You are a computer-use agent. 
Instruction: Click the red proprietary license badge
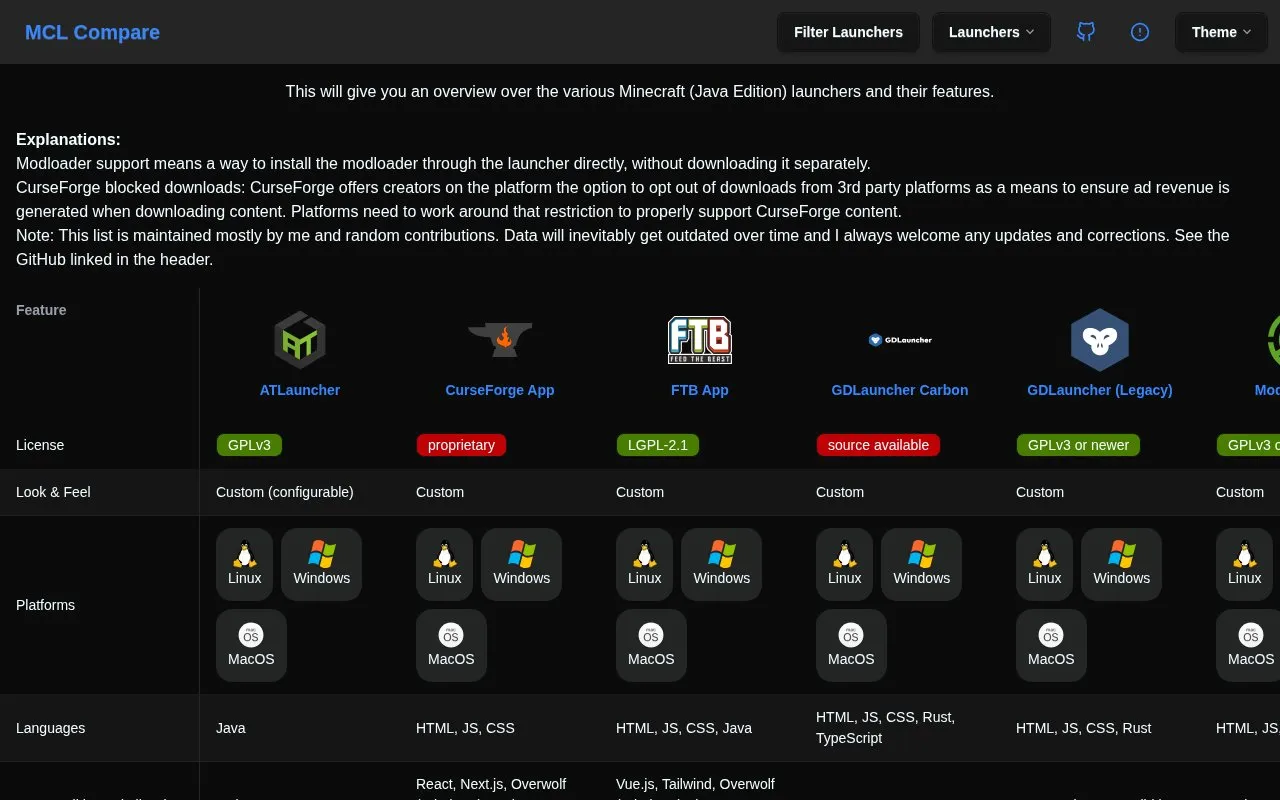point(461,445)
